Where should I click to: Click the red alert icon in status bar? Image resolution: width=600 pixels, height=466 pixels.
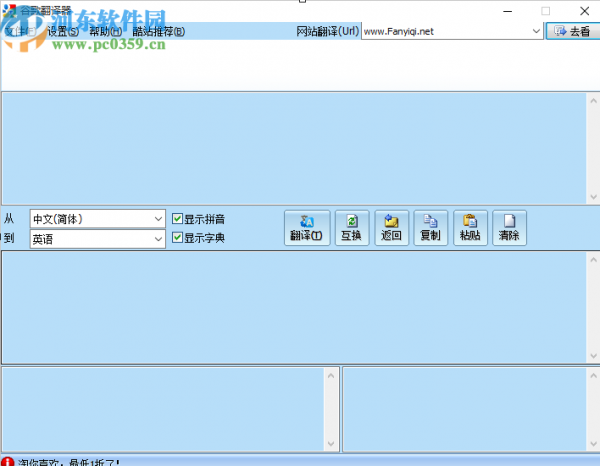(x=8, y=461)
